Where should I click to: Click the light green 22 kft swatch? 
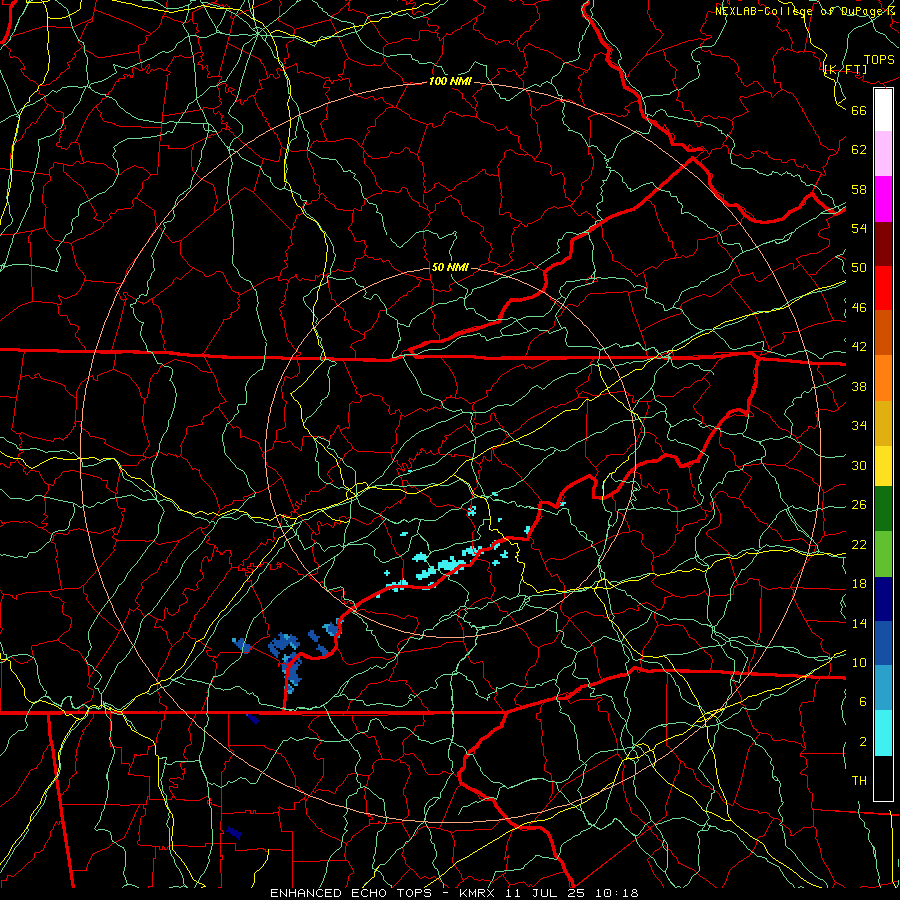[883, 554]
